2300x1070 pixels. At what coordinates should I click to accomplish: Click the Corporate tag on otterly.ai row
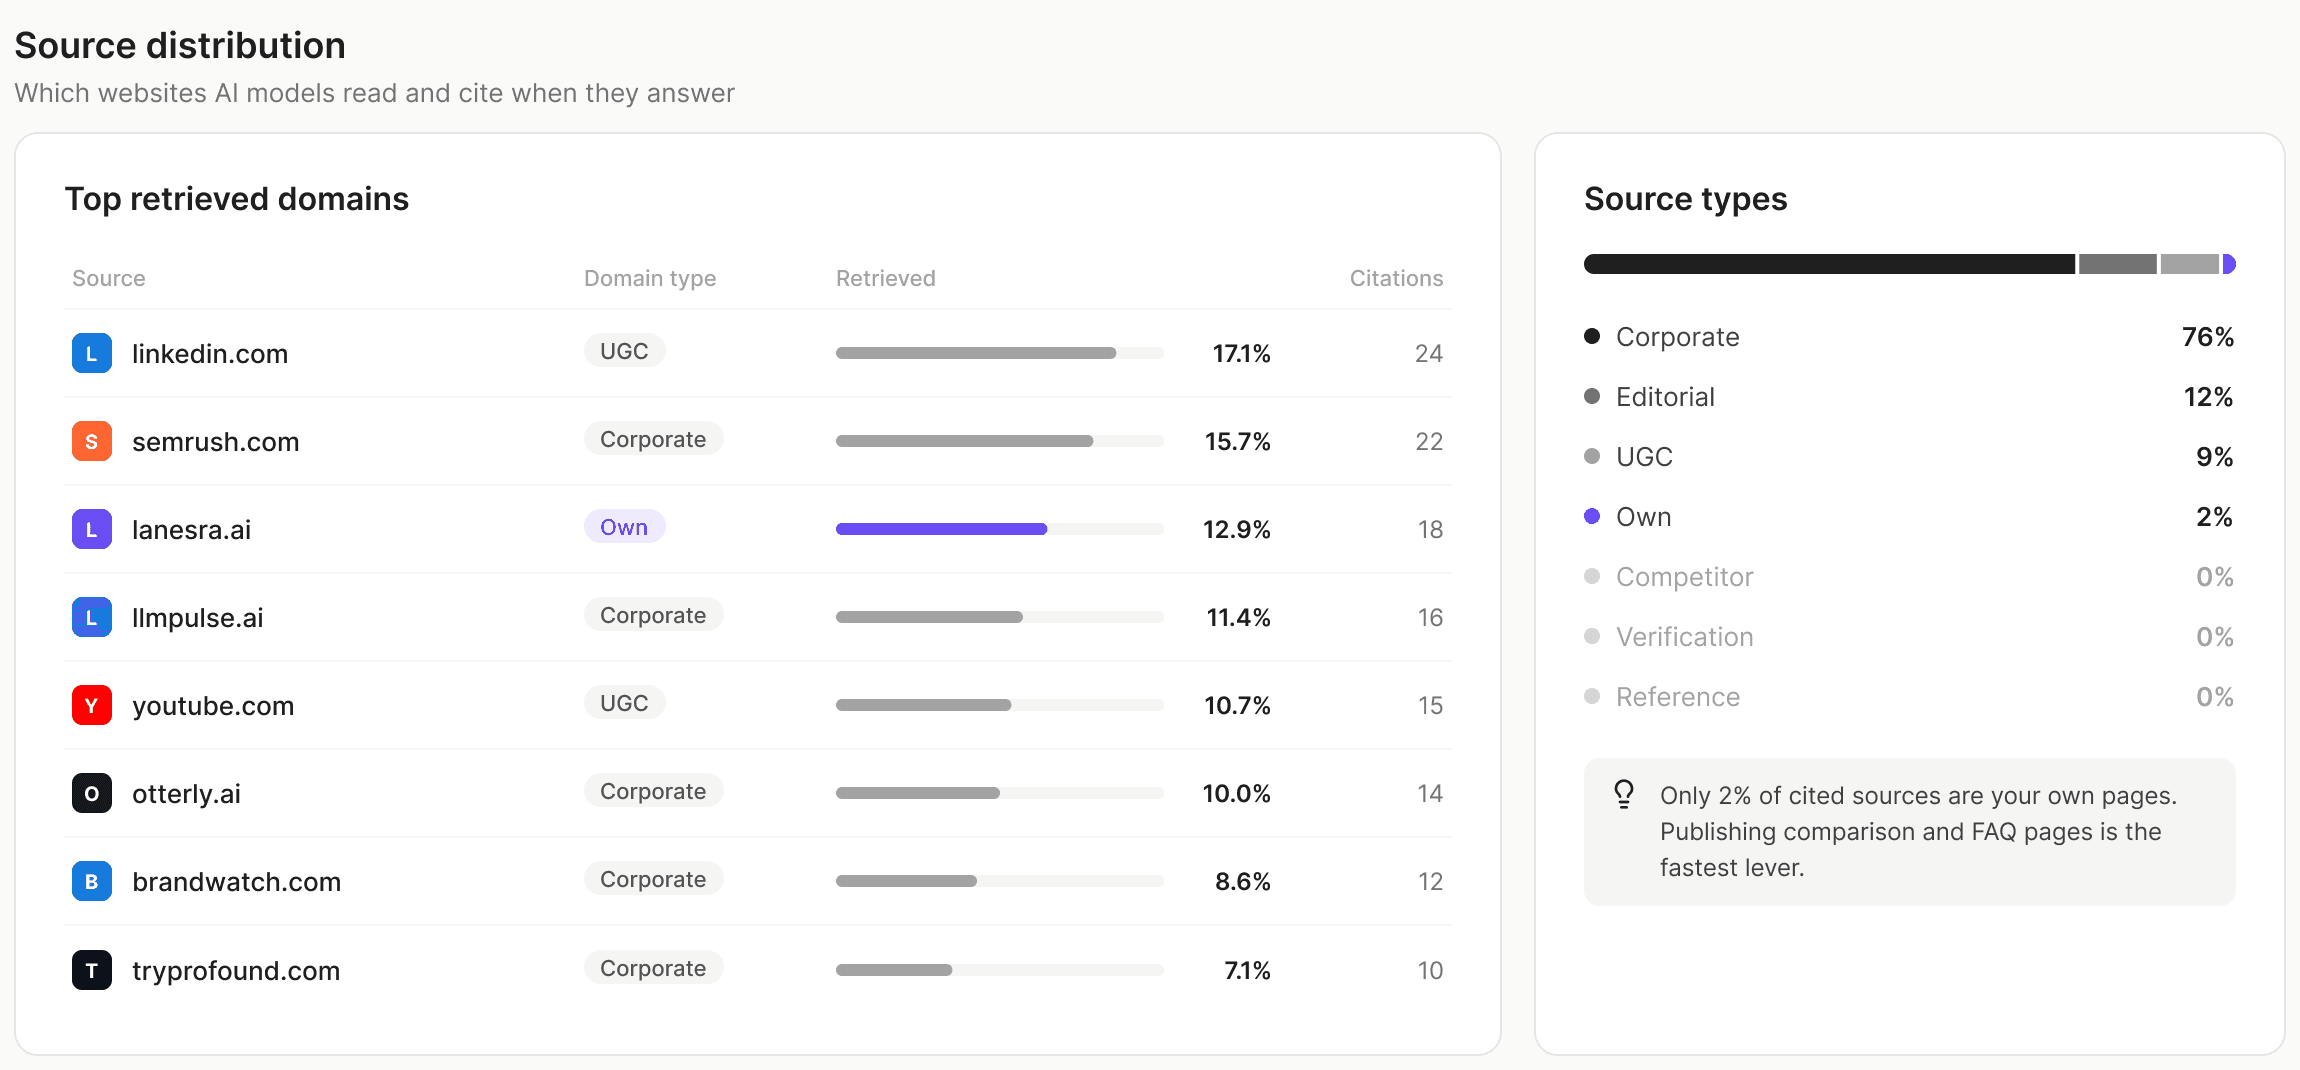[653, 791]
